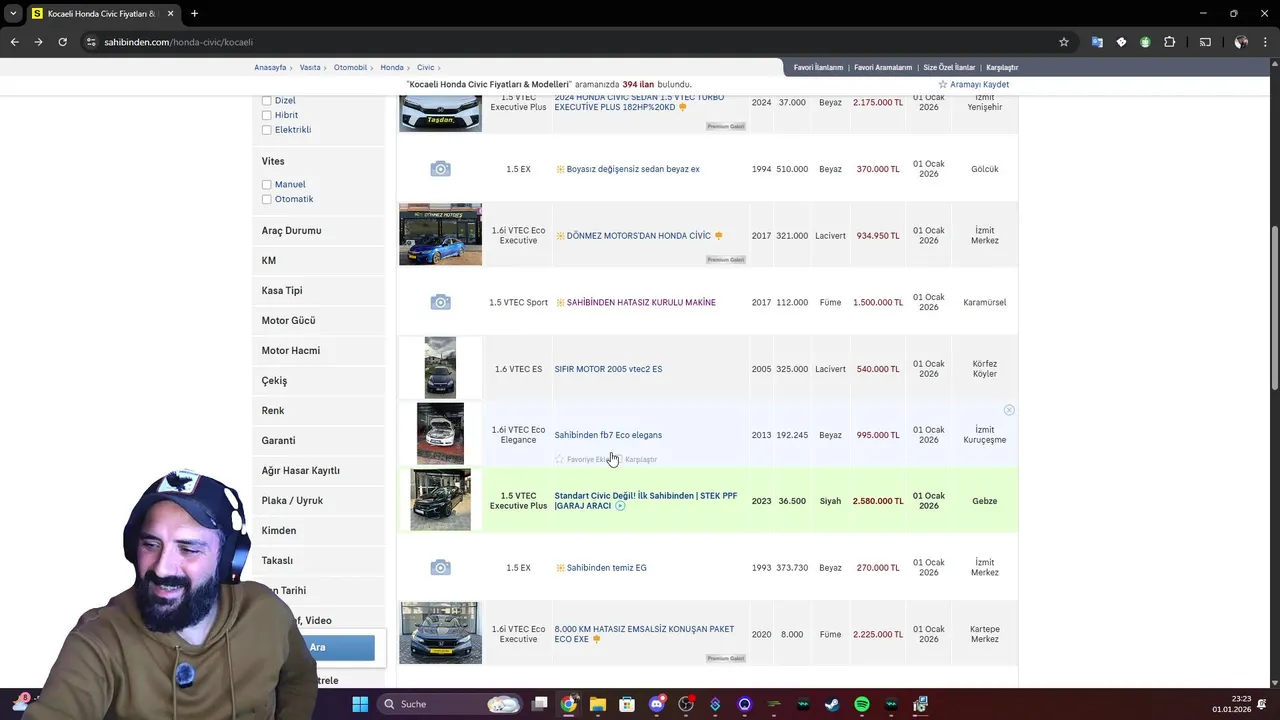Reload the page with the refresh icon

(62, 42)
